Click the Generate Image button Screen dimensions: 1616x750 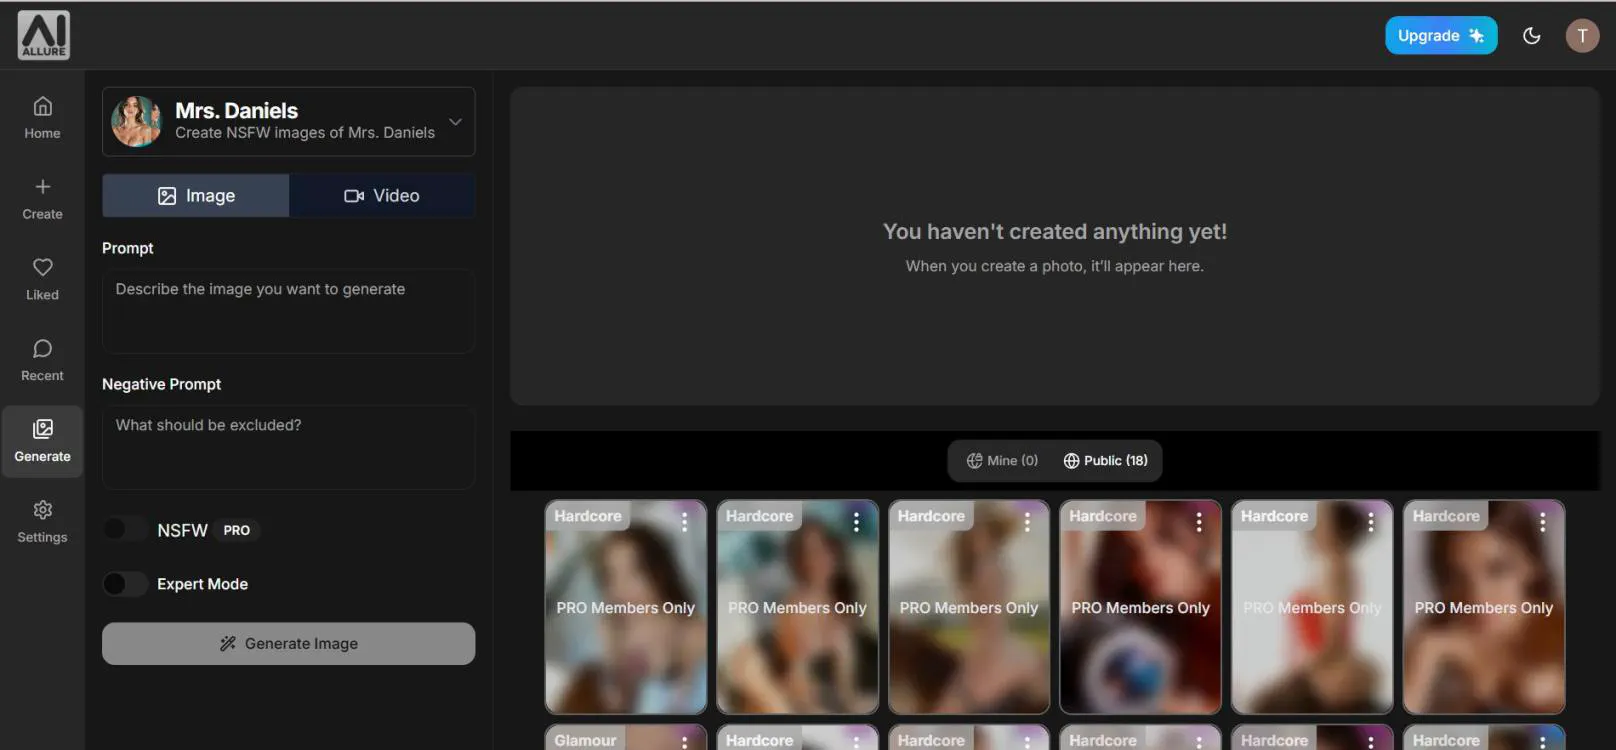tap(288, 644)
